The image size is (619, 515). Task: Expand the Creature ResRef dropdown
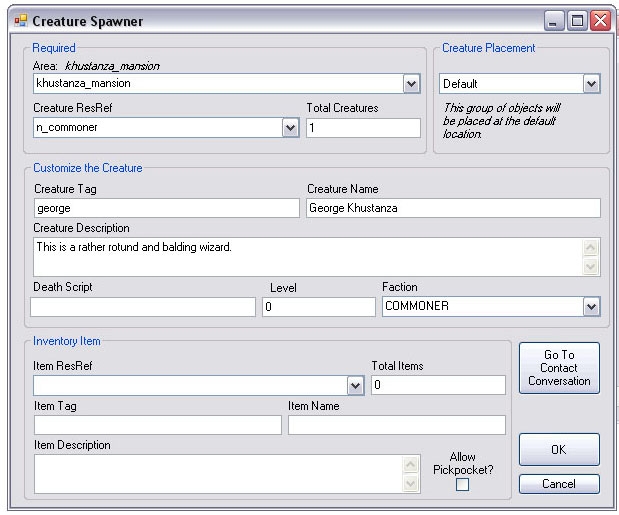290,128
